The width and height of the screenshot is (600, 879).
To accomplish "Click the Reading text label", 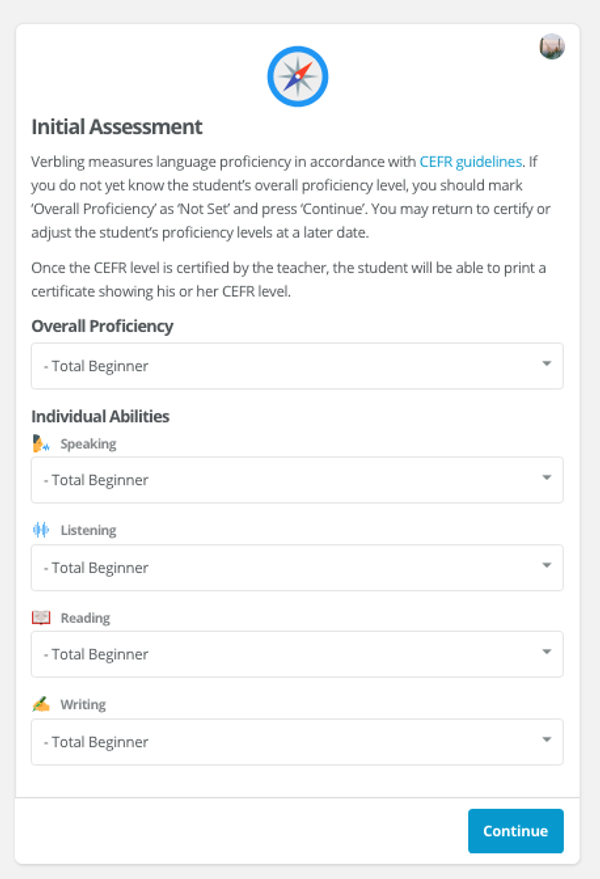I will pos(85,618).
